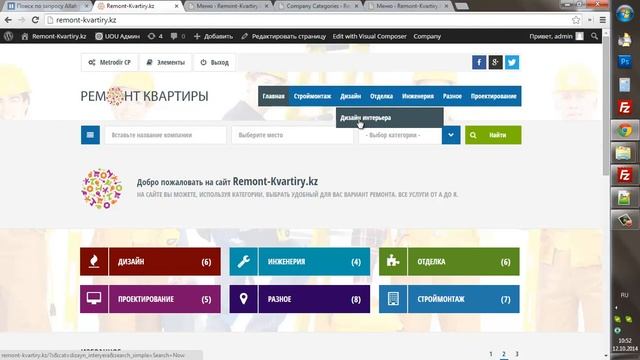Switch to the Company Categories browser tab
This screenshot has width=640, height=360.
coord(318,6)
